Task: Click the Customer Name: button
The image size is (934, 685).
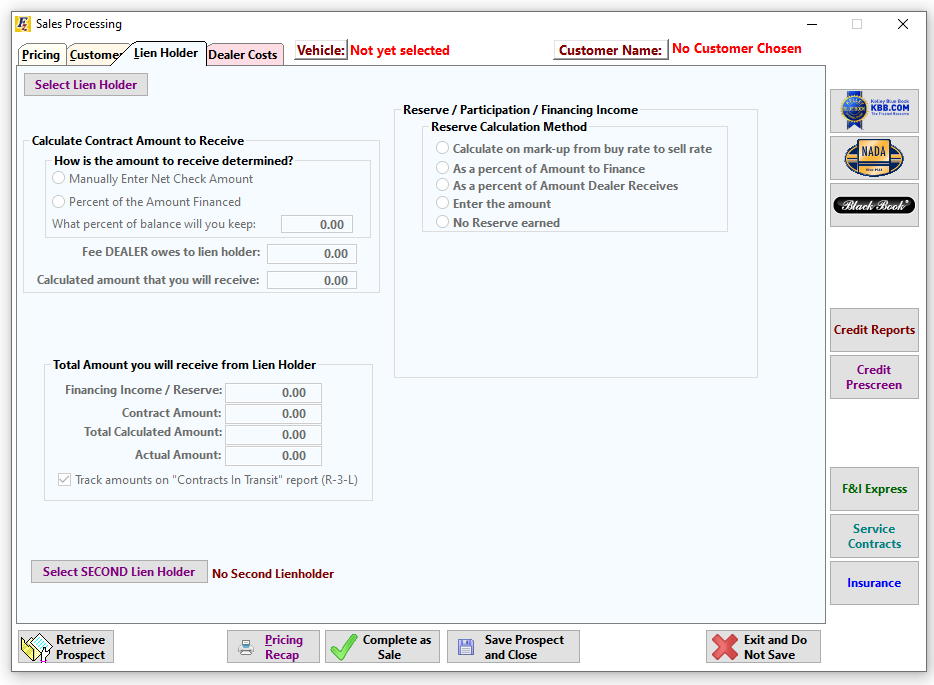Action: (611, 51)
